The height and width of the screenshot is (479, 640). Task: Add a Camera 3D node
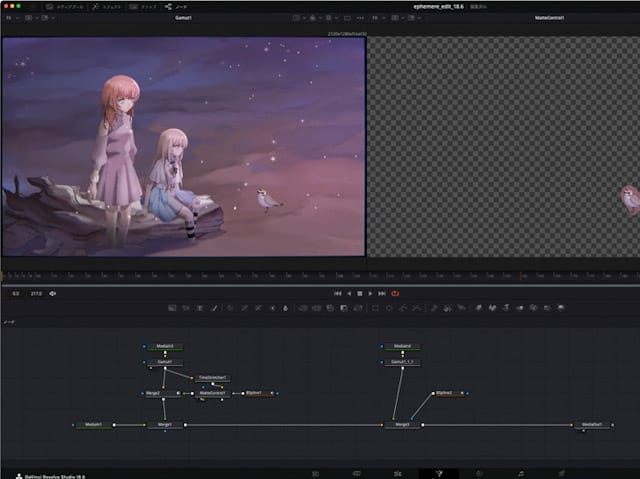click(534, 308)
